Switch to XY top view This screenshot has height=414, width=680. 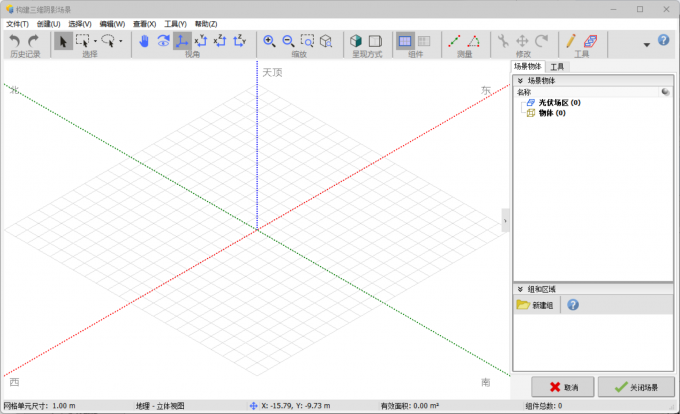[x=201, y=41]
